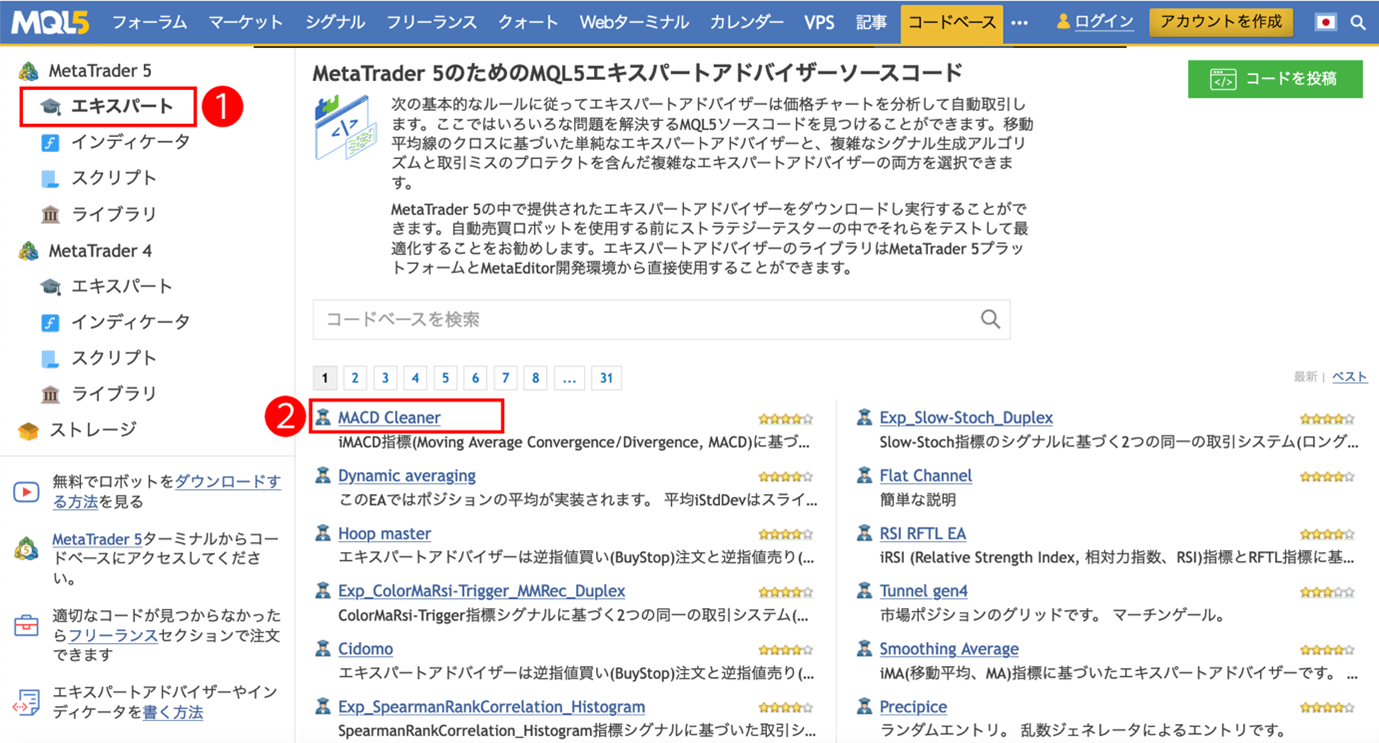Click the video play icon for robot download
The height and width of the screenshot is (743, 1379).
[26, 492]
